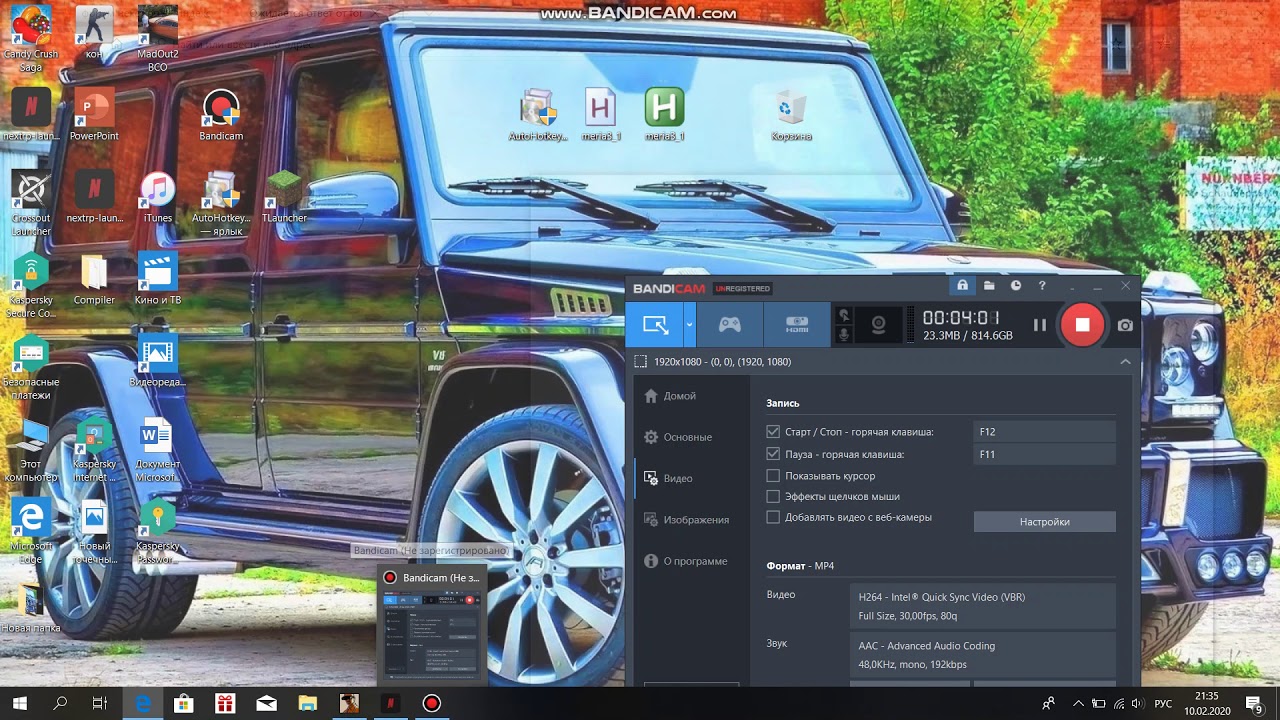1280x720 pixels.
Task: Select the TLauncher desktop icon
Action: [x=284, y=197]
